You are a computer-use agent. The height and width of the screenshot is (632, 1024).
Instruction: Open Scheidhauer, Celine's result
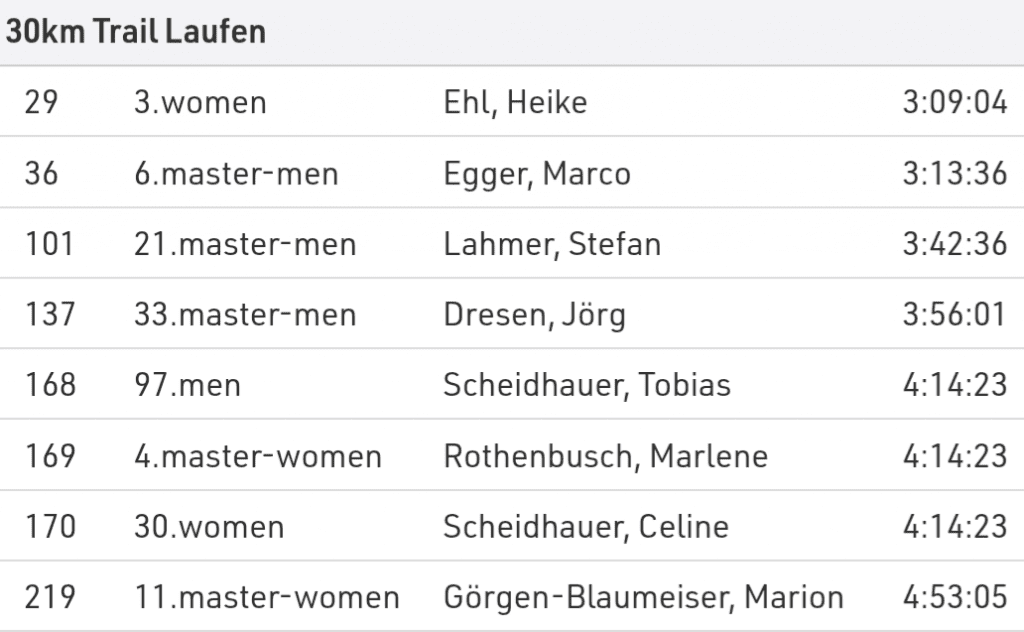(586, 527)
